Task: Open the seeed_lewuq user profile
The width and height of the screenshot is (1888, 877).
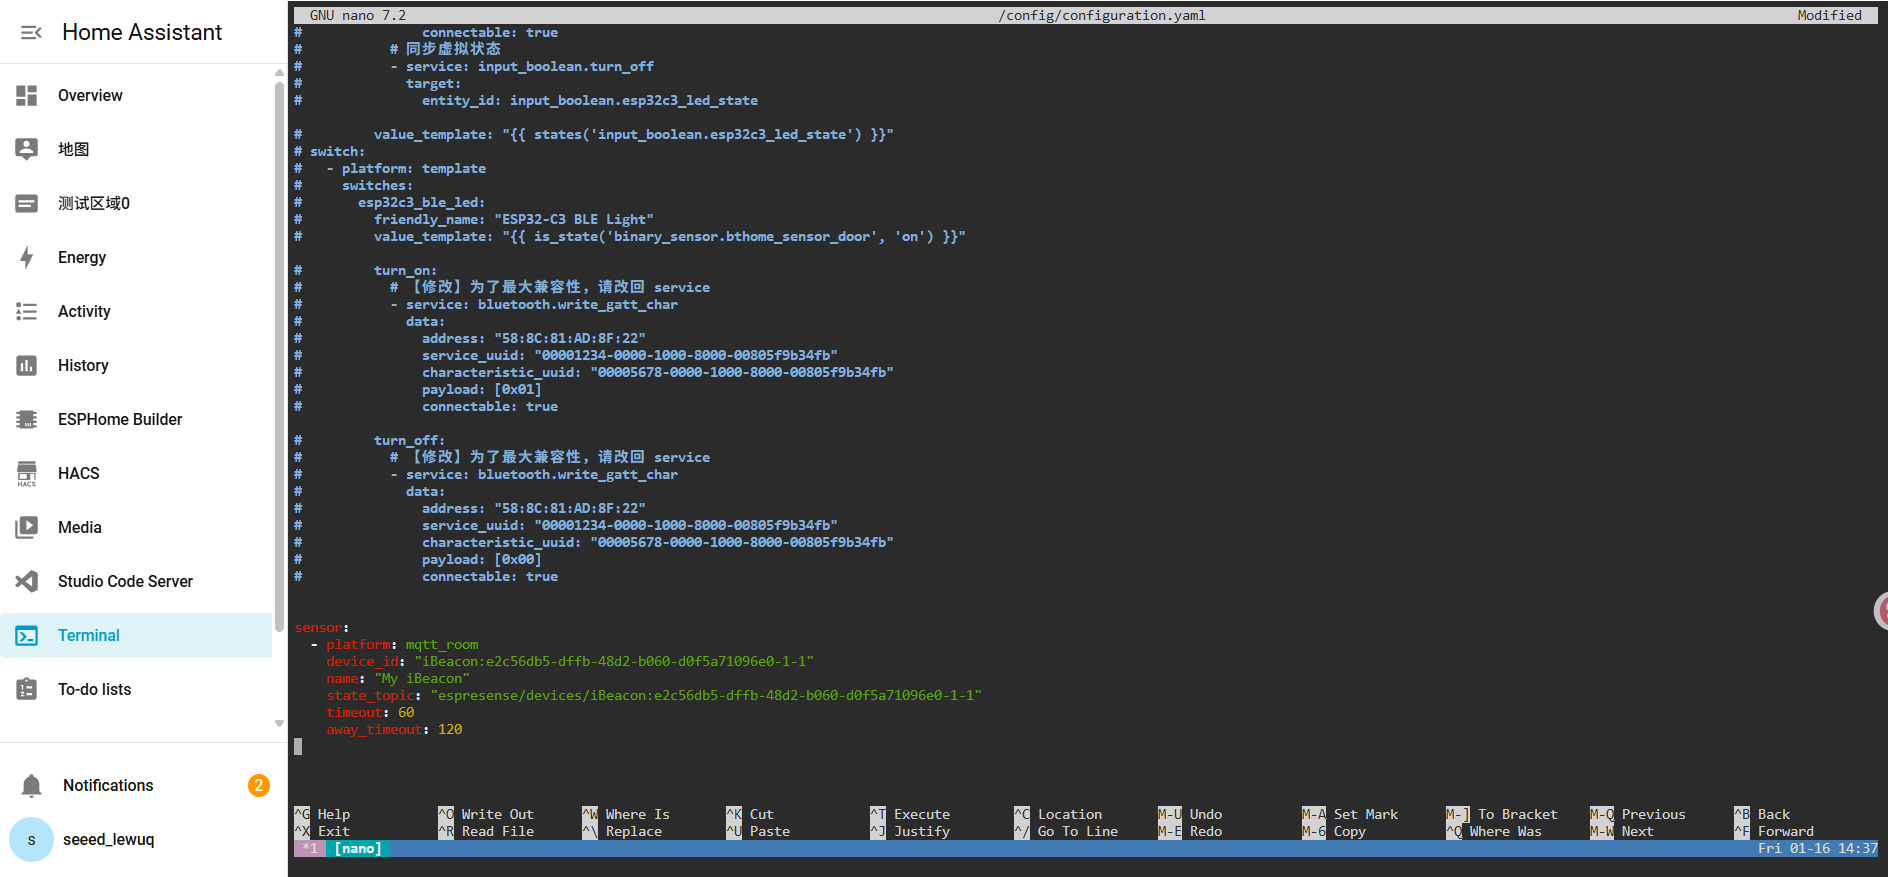Action: (108, 840)
